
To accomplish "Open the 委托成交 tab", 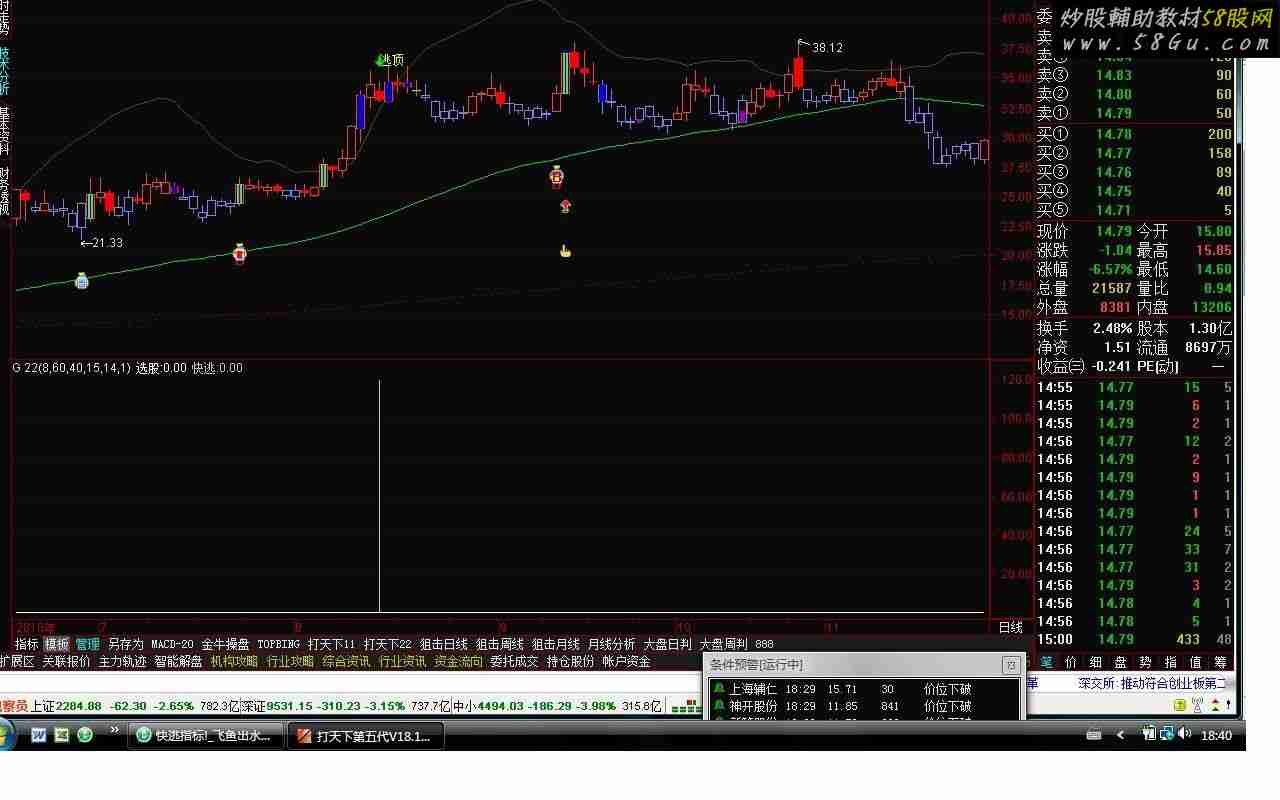I will click(x=514, y=661).
